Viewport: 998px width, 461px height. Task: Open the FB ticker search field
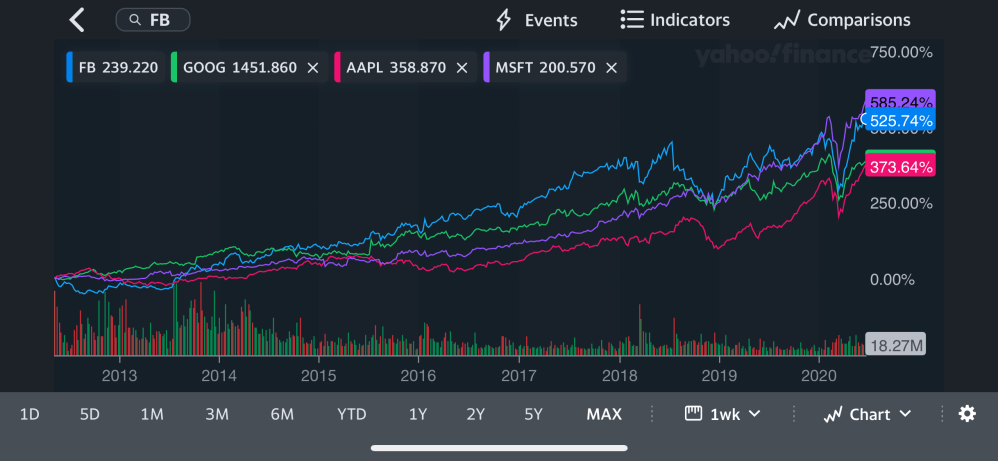pyautogui.click(x=153, y=20)
